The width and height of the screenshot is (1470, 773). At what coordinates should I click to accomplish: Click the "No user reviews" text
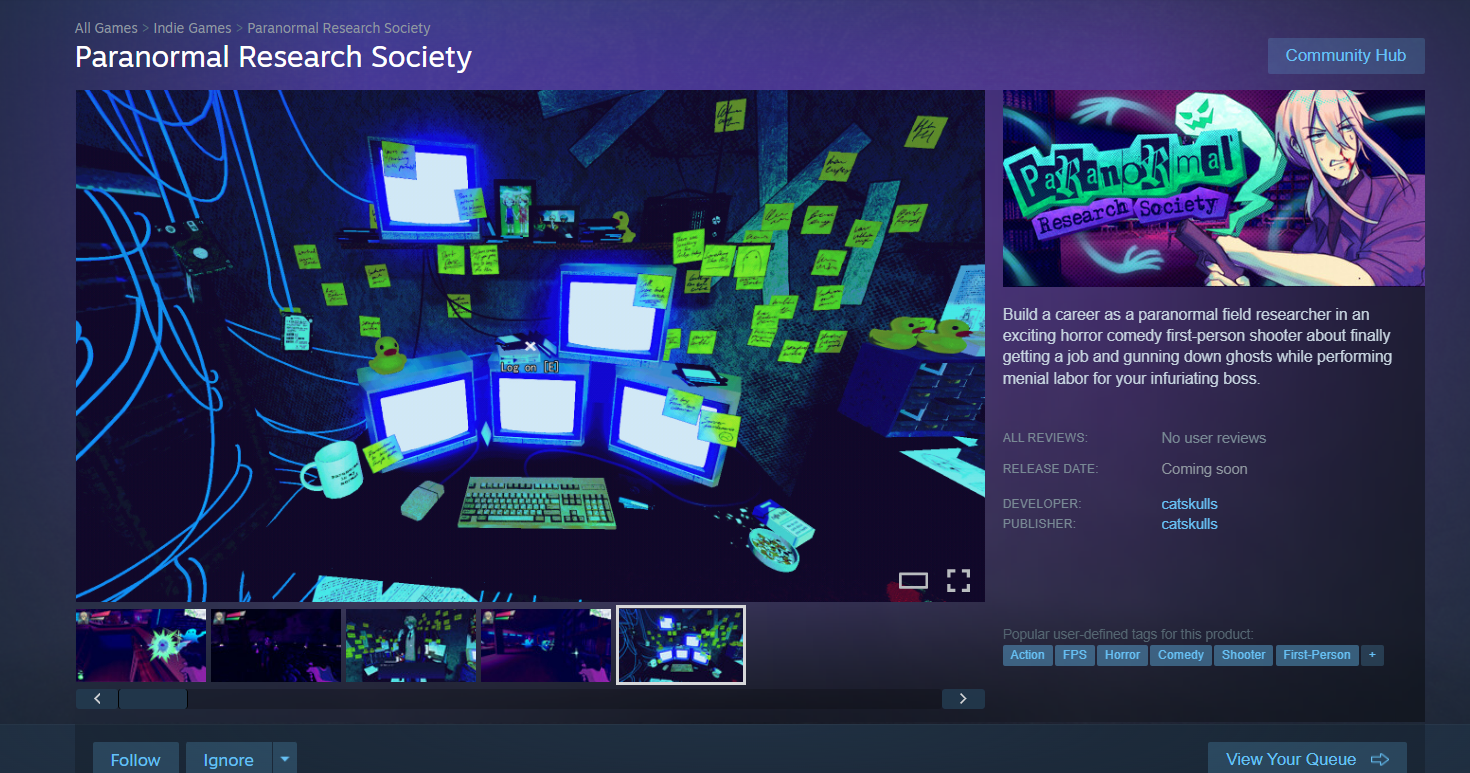point(1213,438)
